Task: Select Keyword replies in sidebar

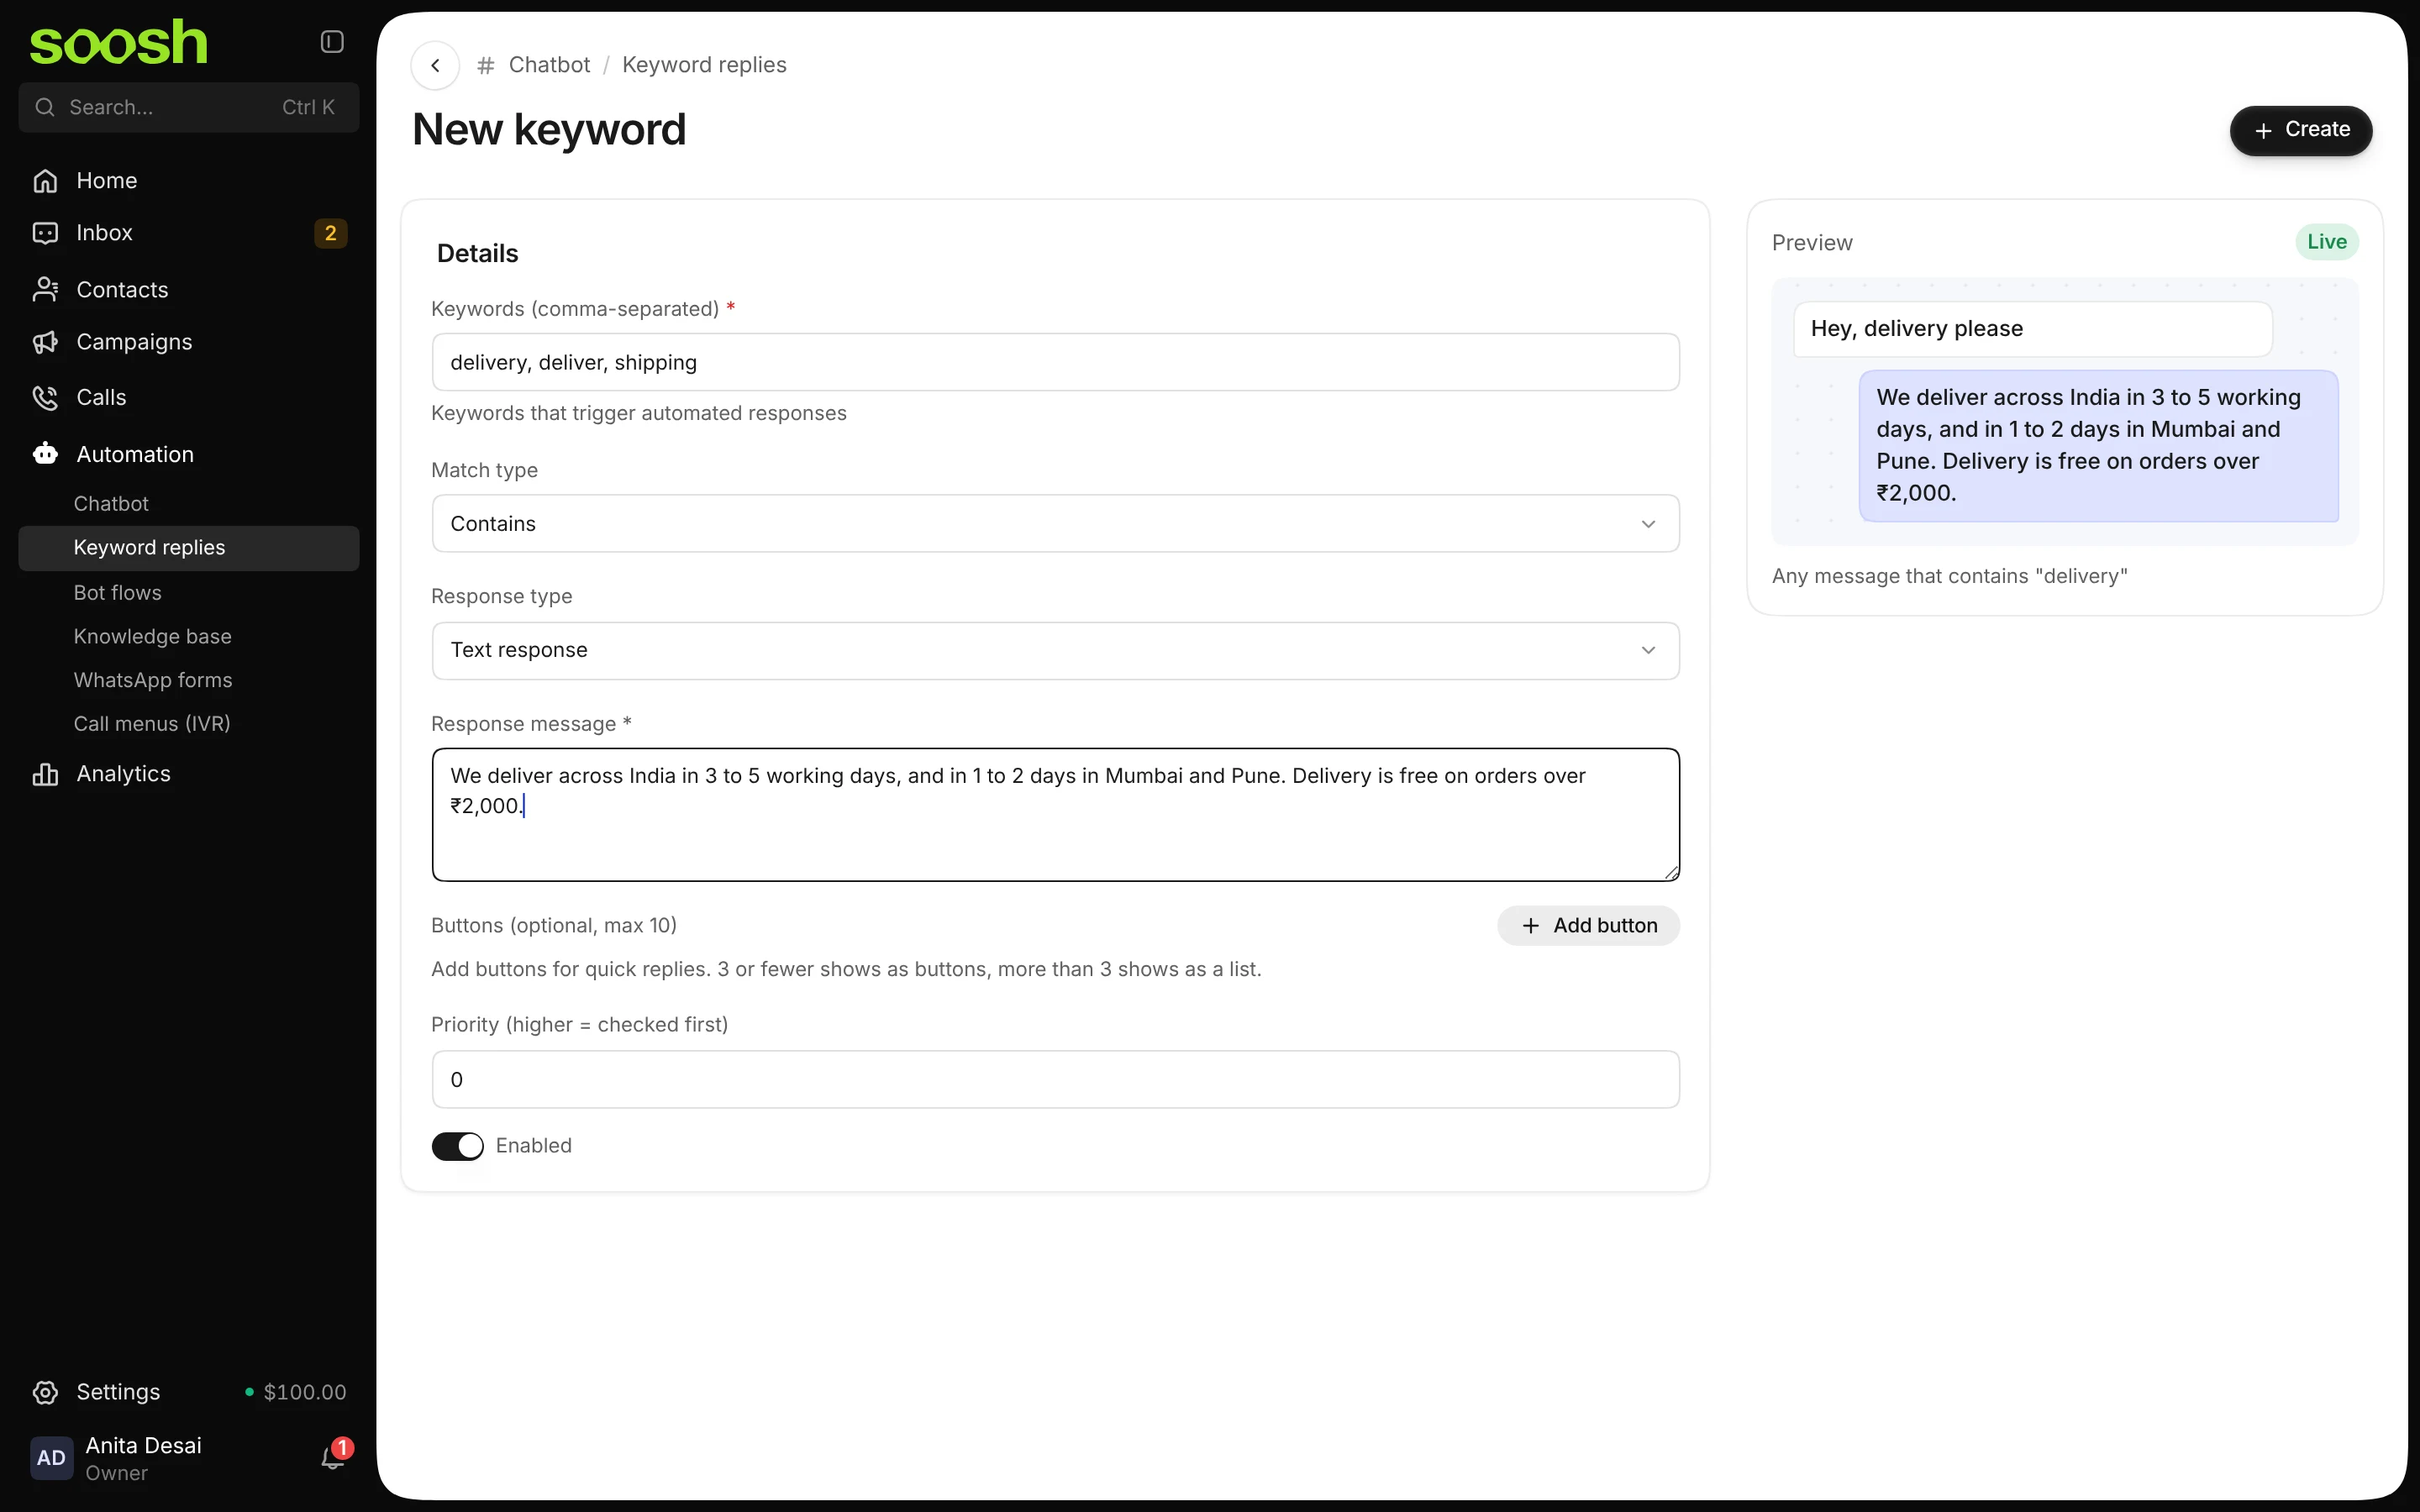Action: [189, 548]
